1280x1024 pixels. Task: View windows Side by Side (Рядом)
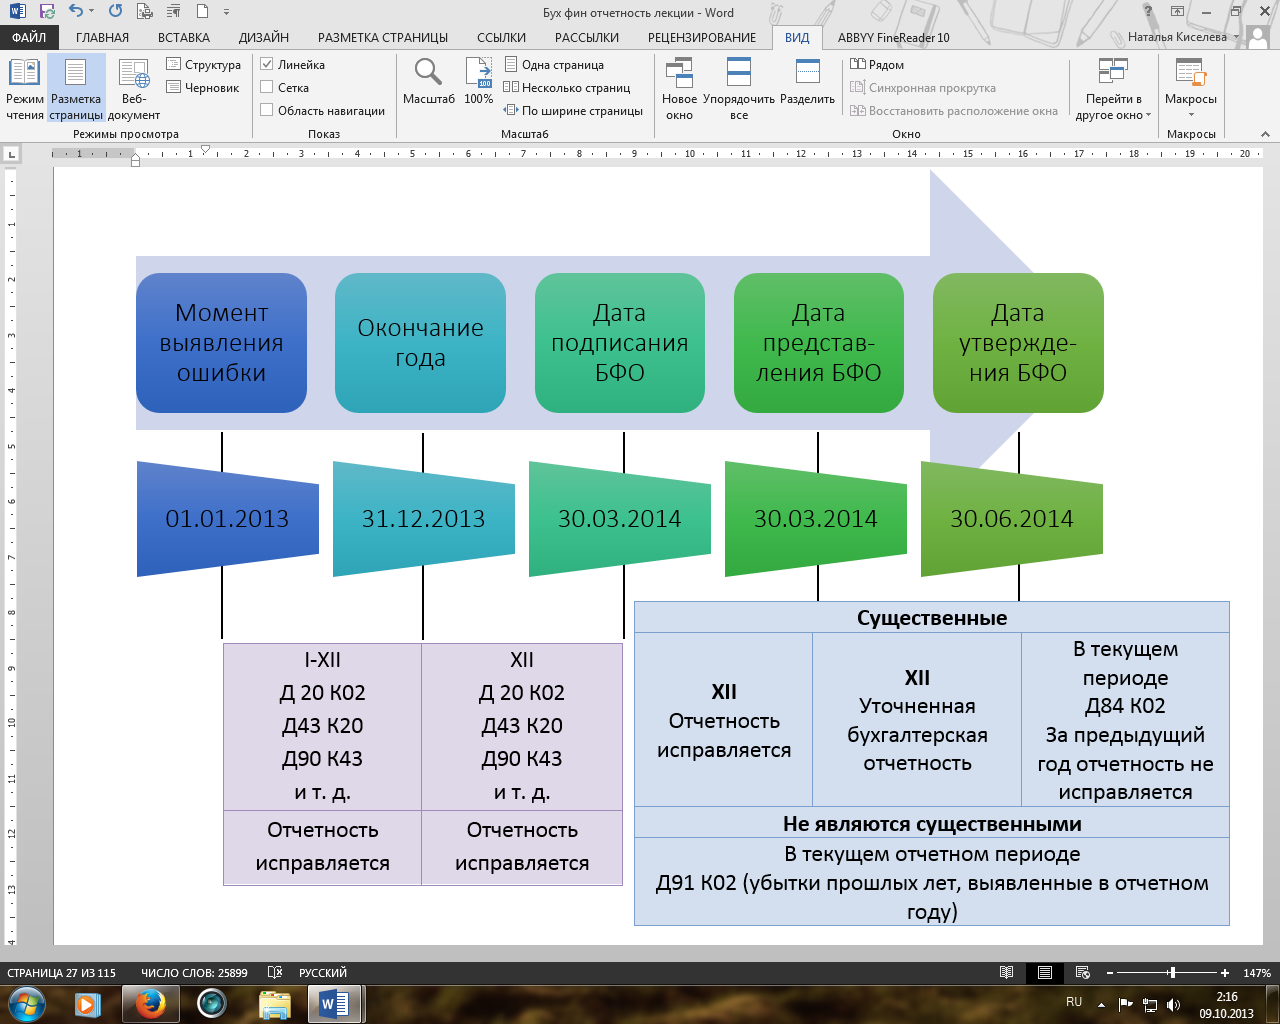coord(877,65)
